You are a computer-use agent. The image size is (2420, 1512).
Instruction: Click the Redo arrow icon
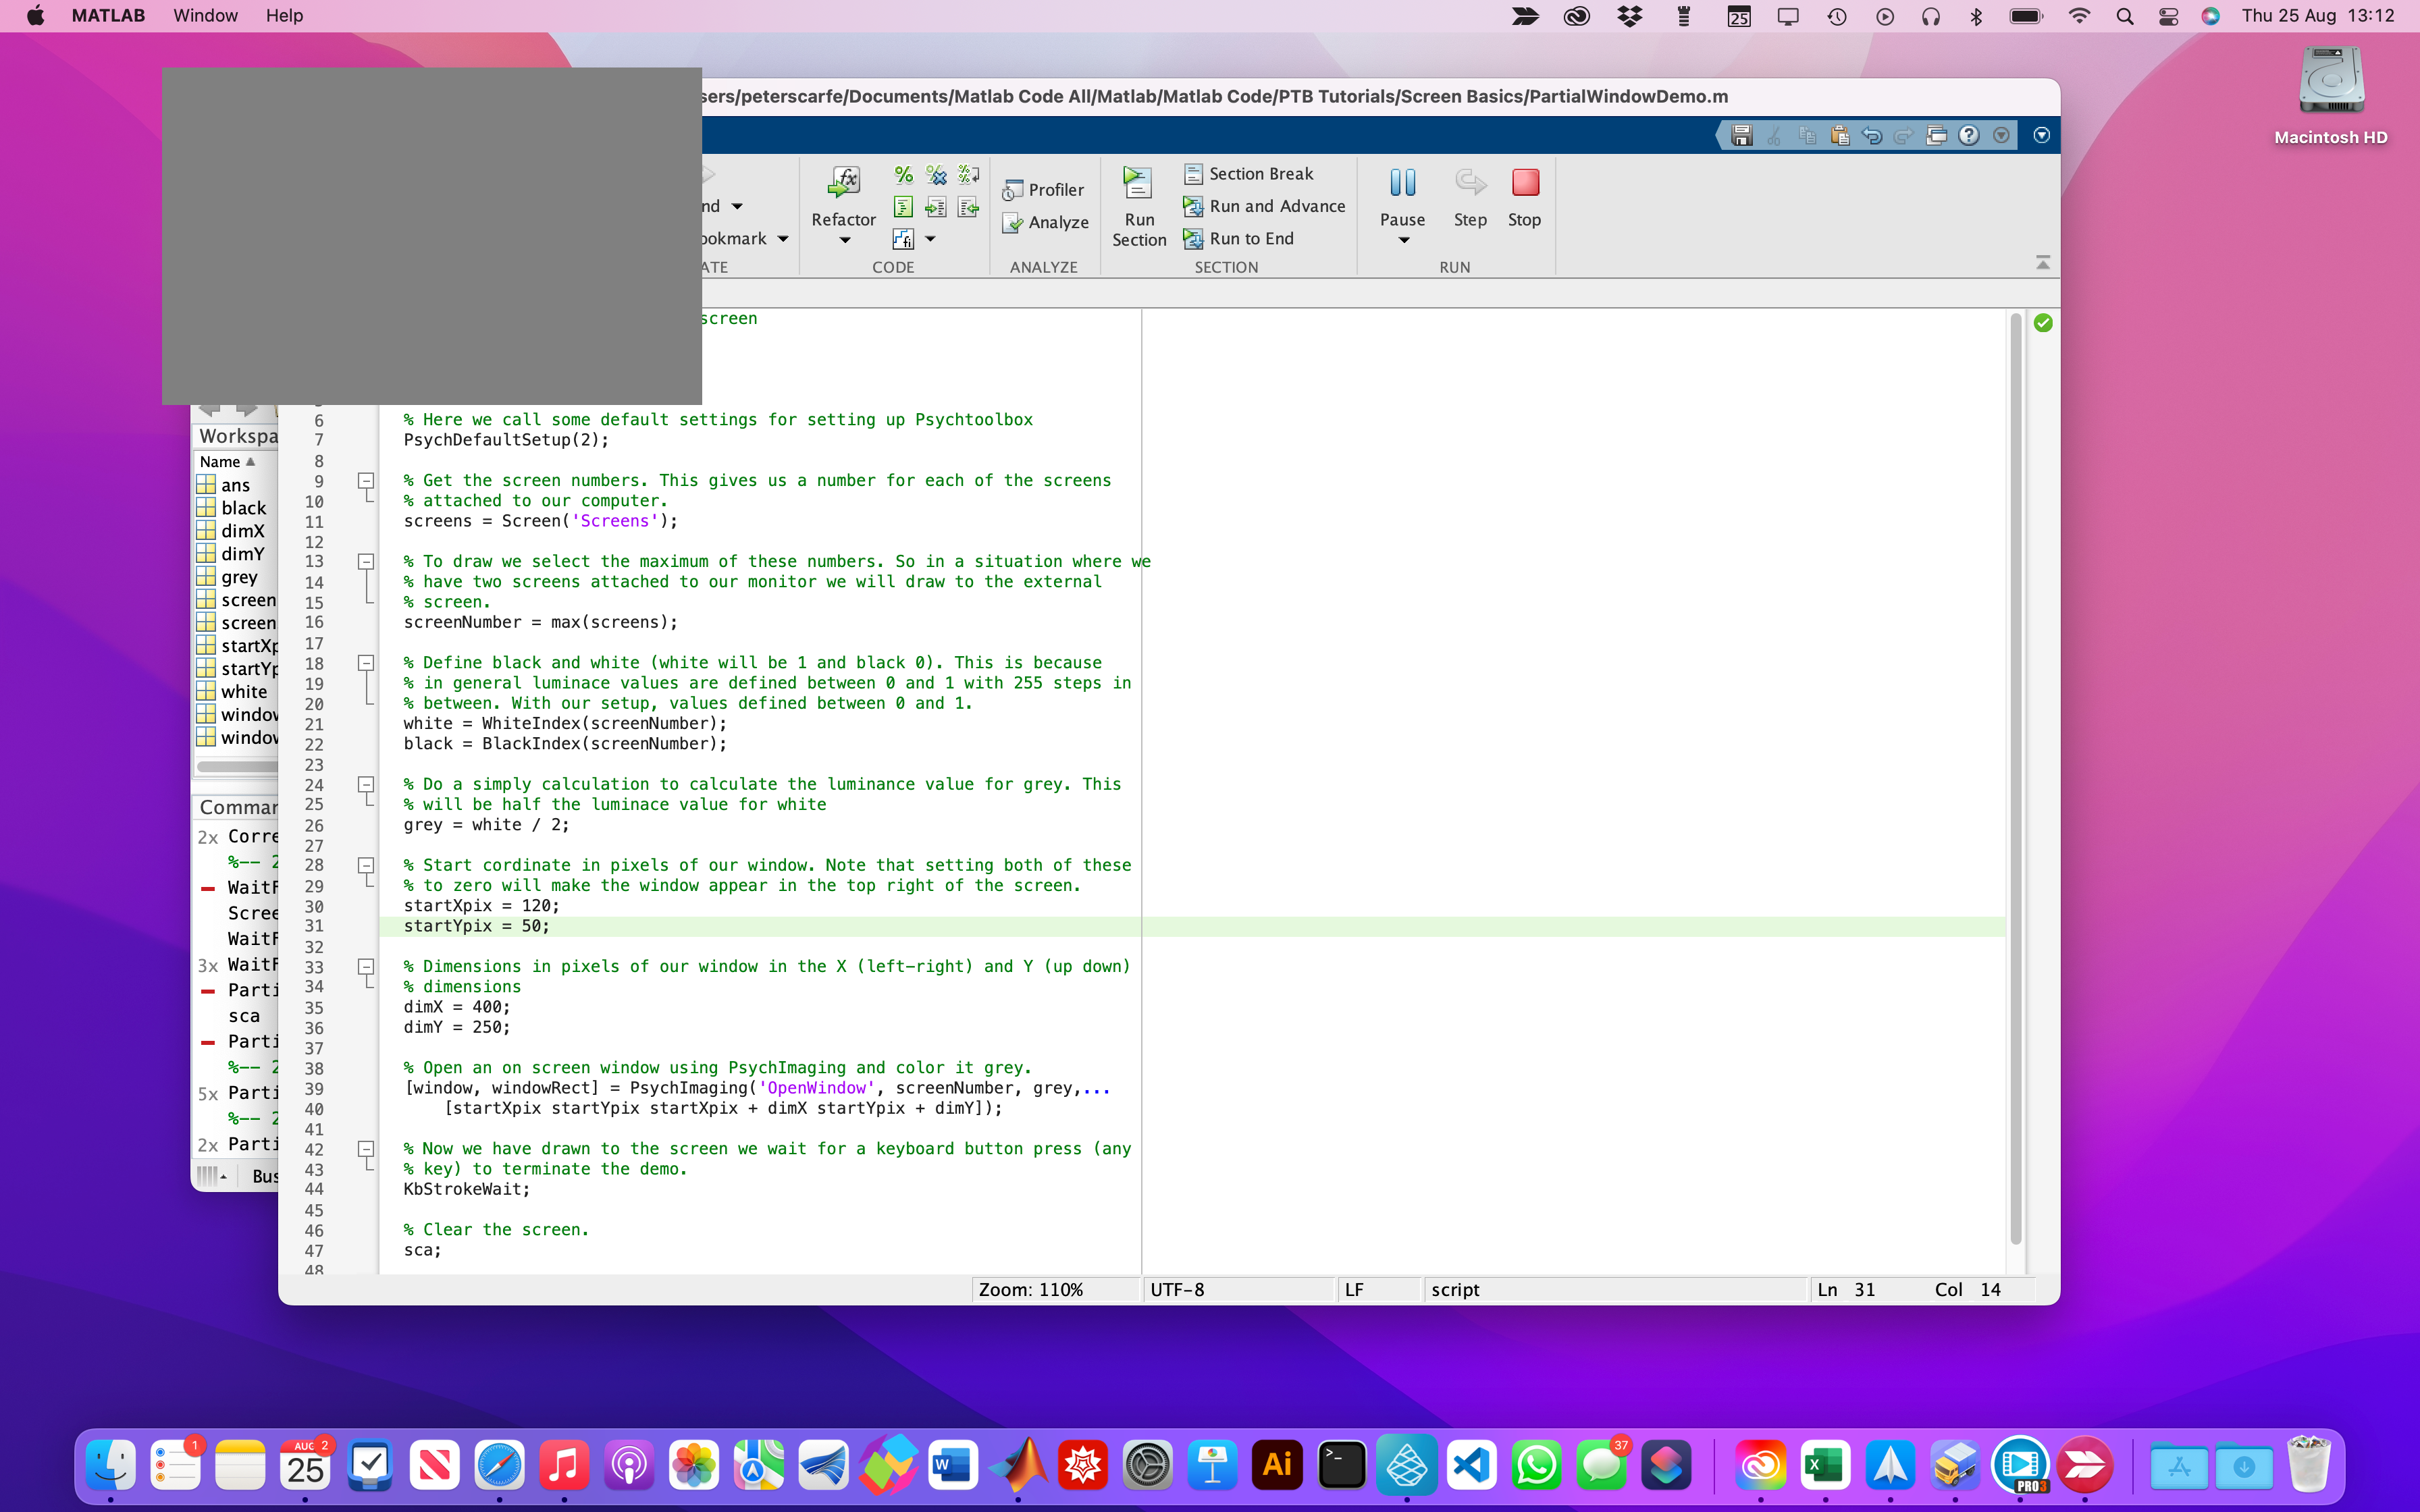click(1904, 135)
